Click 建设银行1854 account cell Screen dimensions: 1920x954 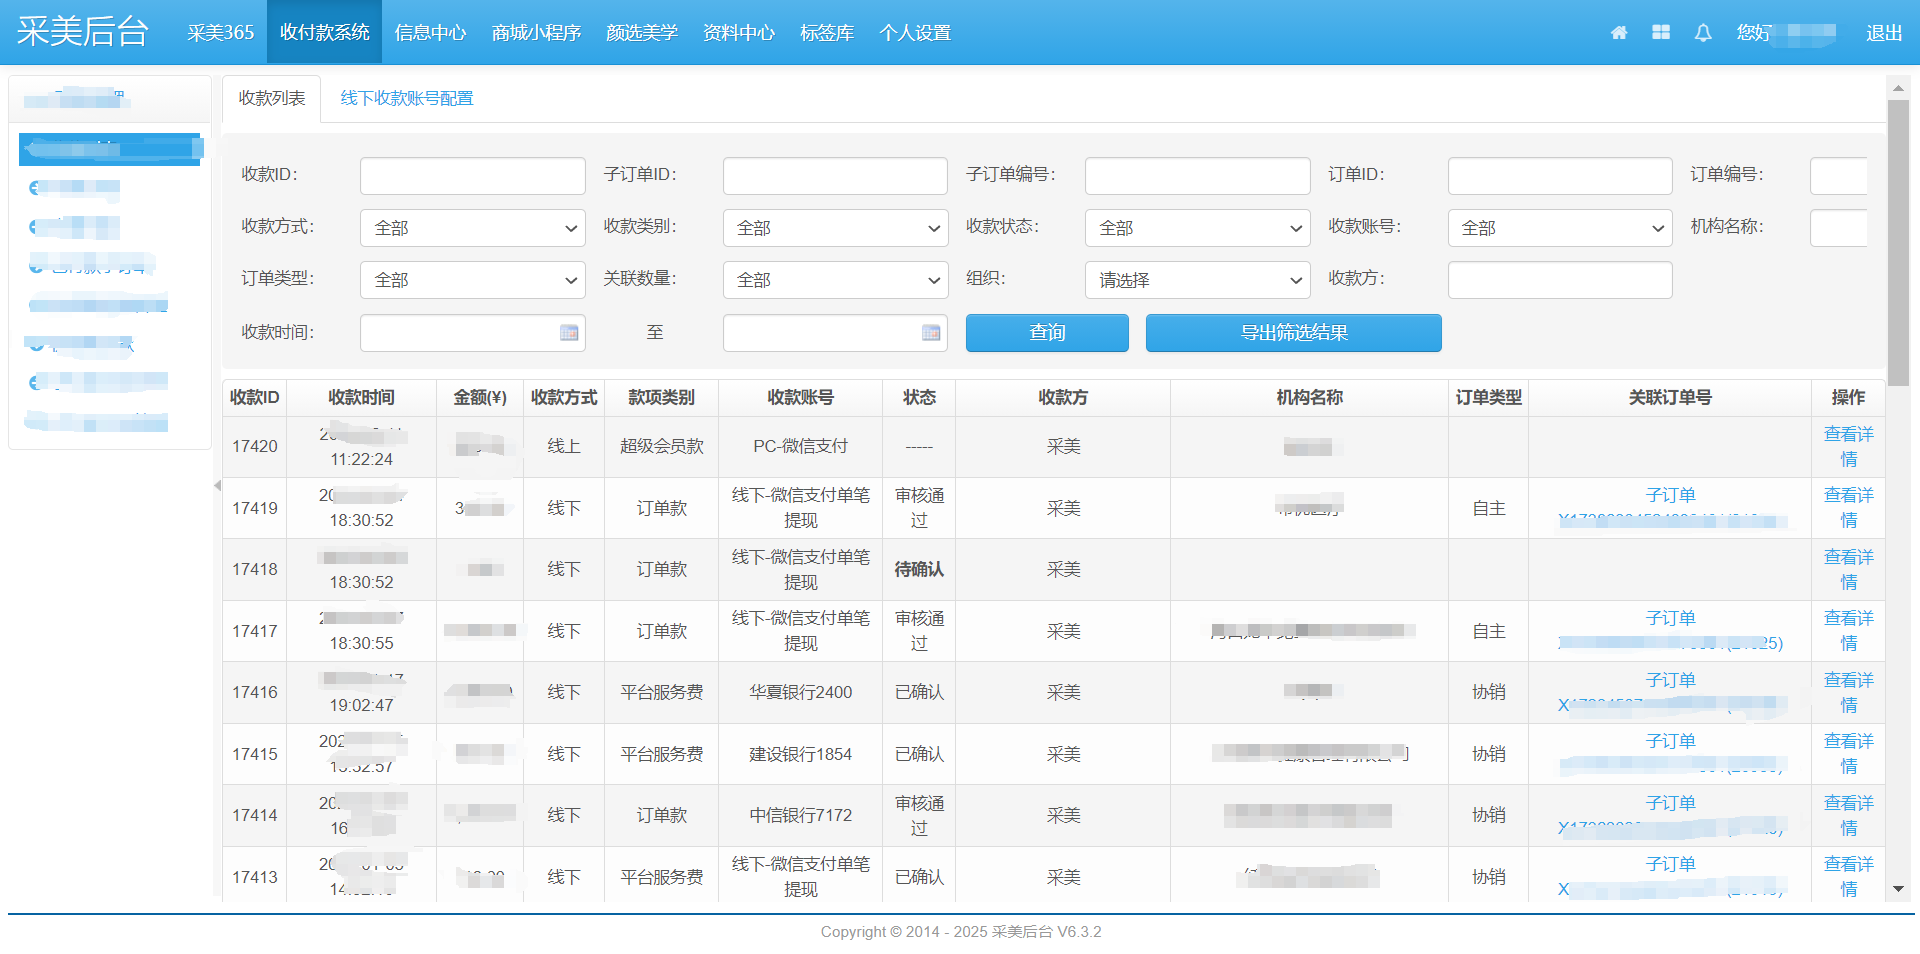pyautogui.click(x=800, y=754)
